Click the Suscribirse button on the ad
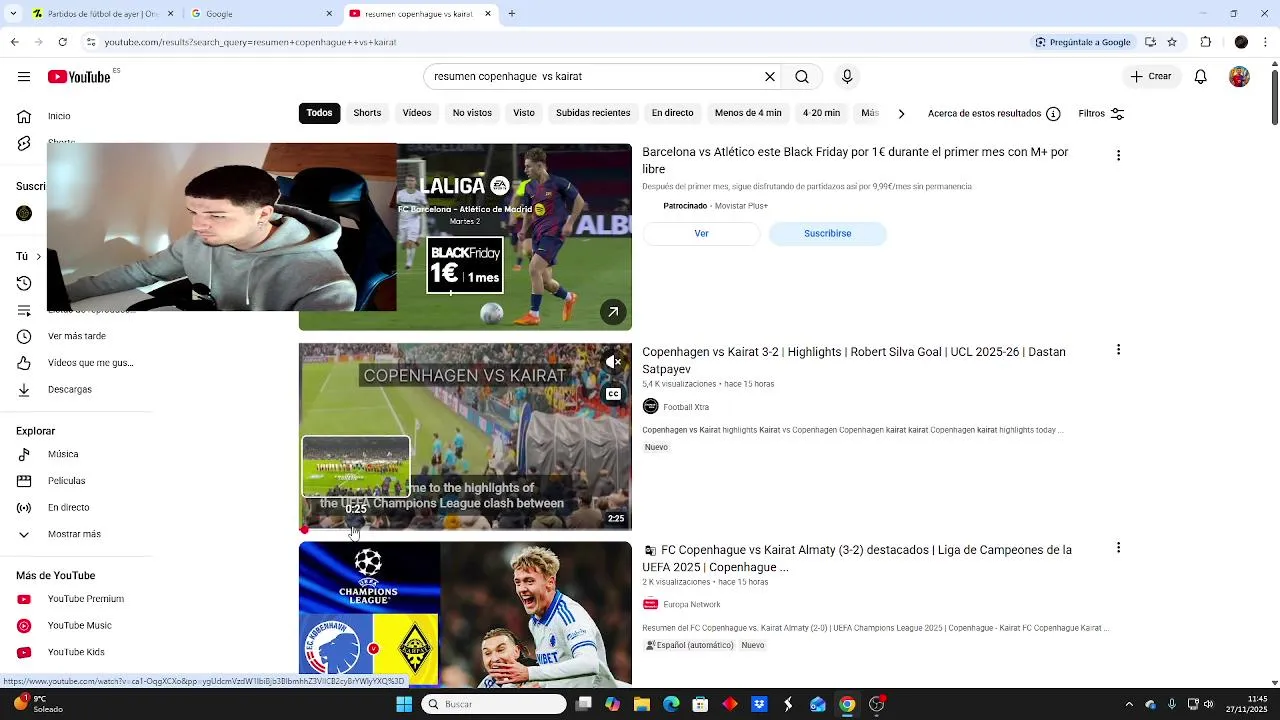Viewport: 1280px width, 720px height. click(827, 233)
